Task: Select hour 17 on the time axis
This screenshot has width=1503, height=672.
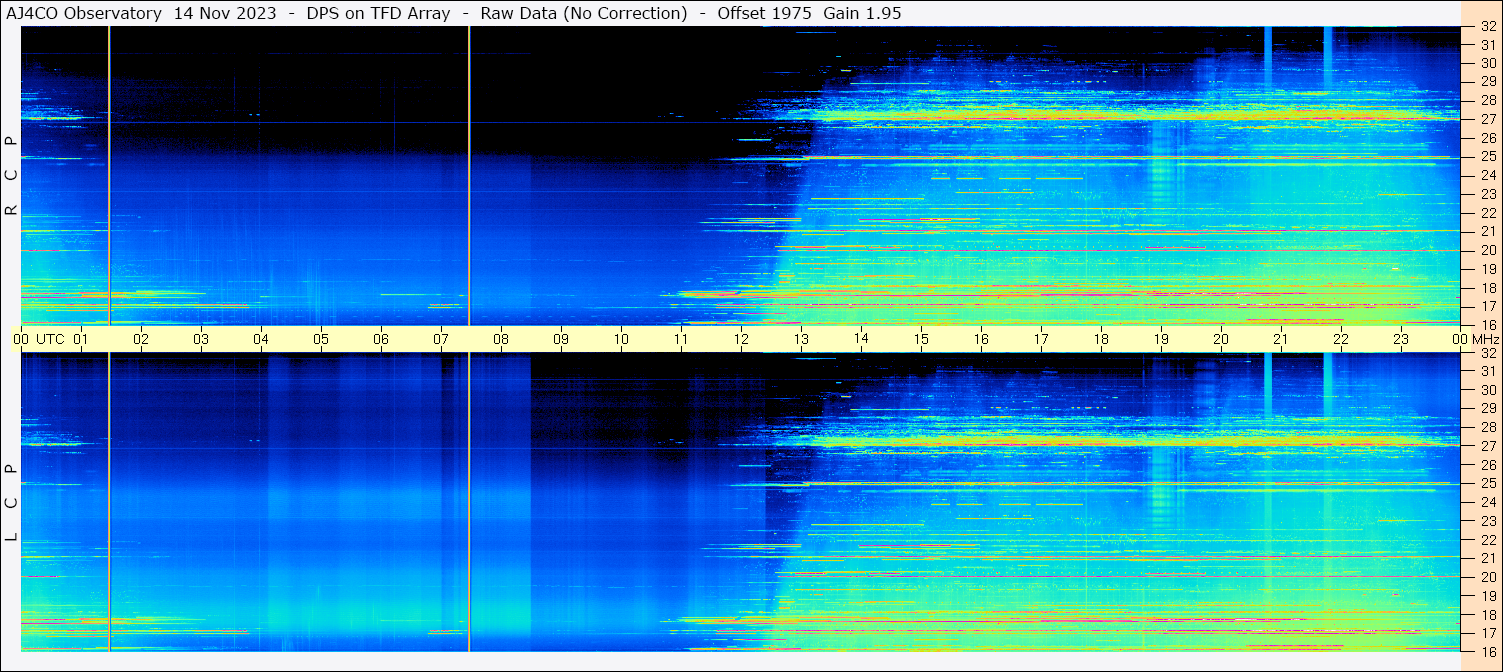Action: pyautogui.click(x=1041, y=339)
